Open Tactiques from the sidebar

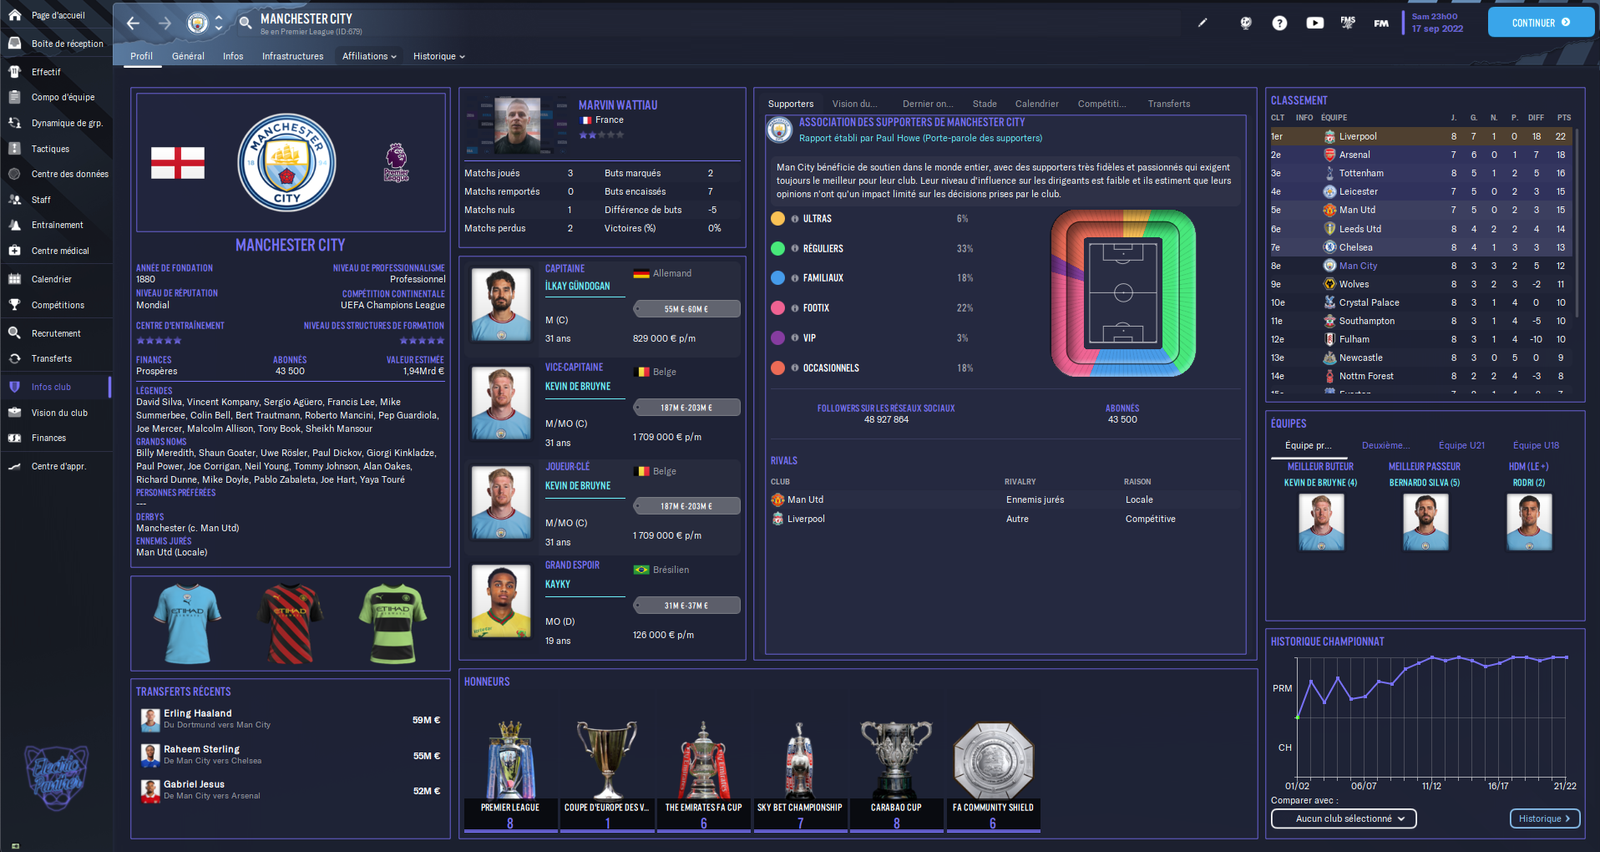coord(50,149)
